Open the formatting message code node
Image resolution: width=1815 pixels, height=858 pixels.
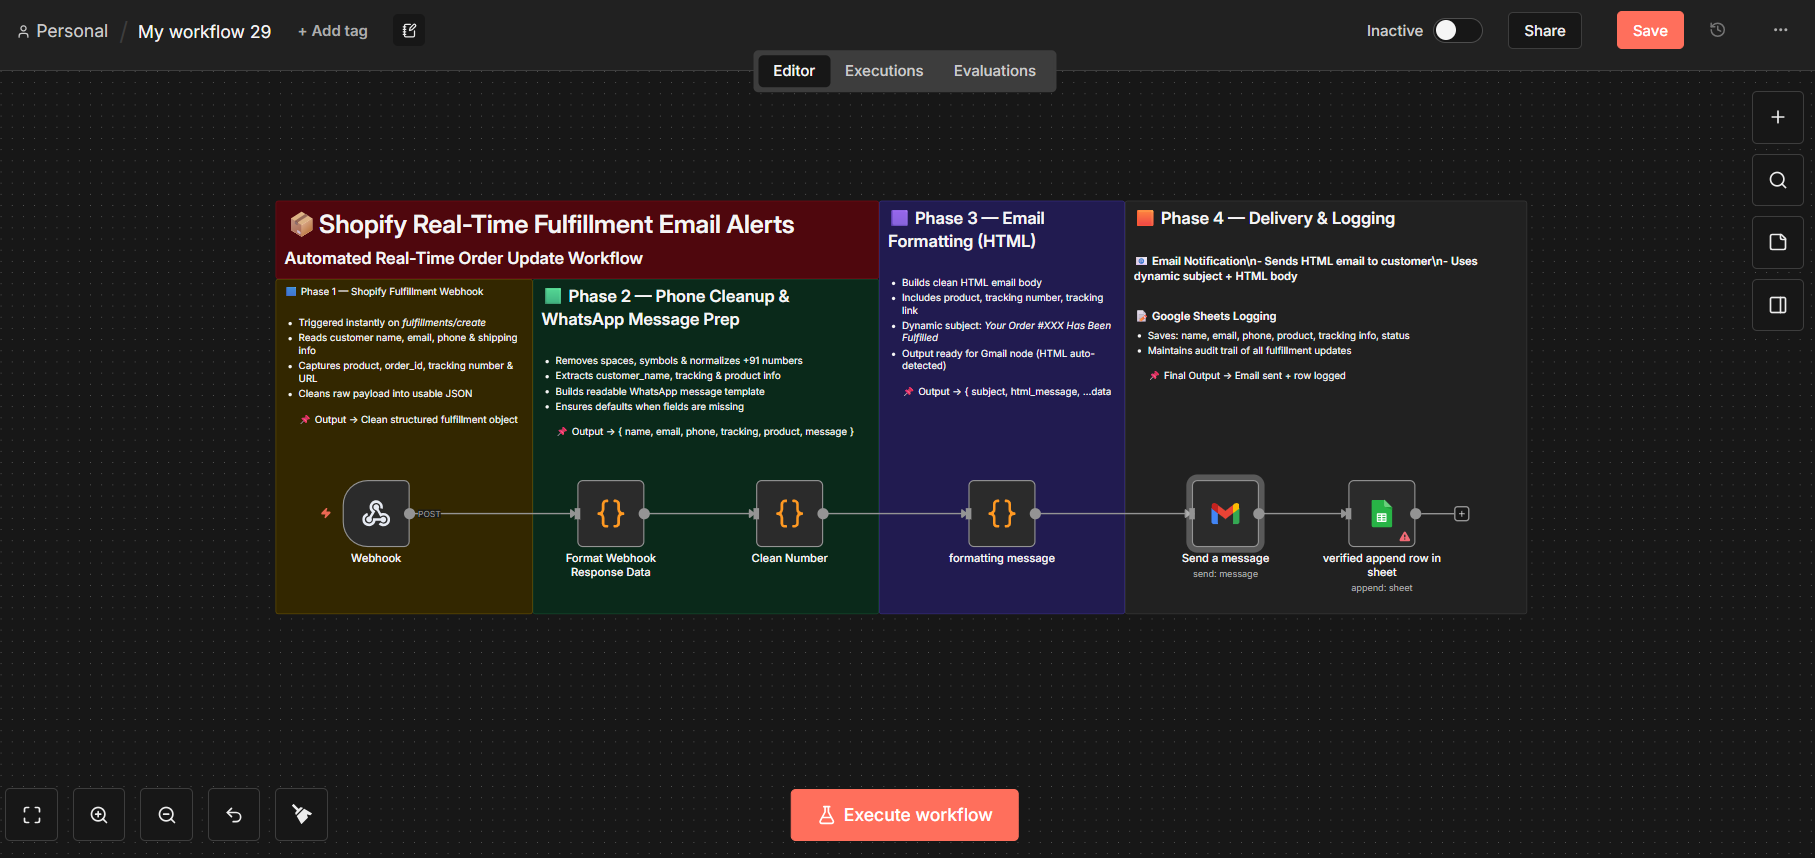point(1001,514)
